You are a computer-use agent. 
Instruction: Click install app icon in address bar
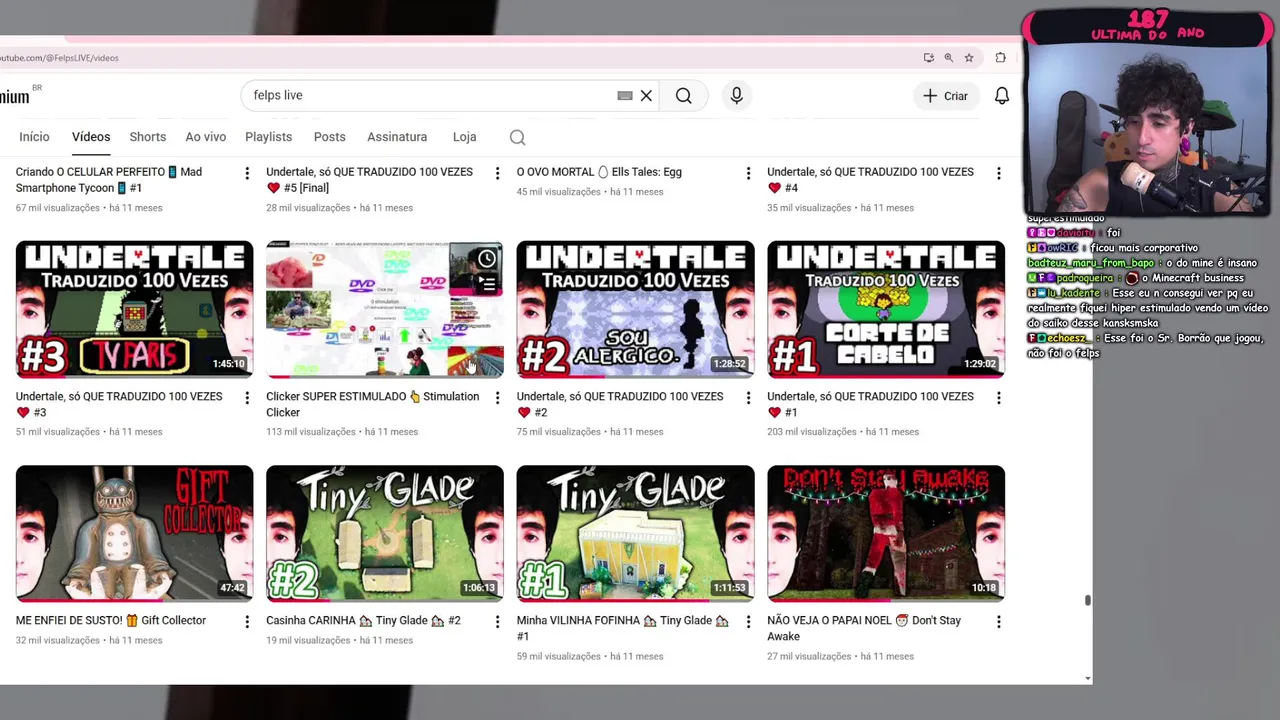click(x=928, y=58)
